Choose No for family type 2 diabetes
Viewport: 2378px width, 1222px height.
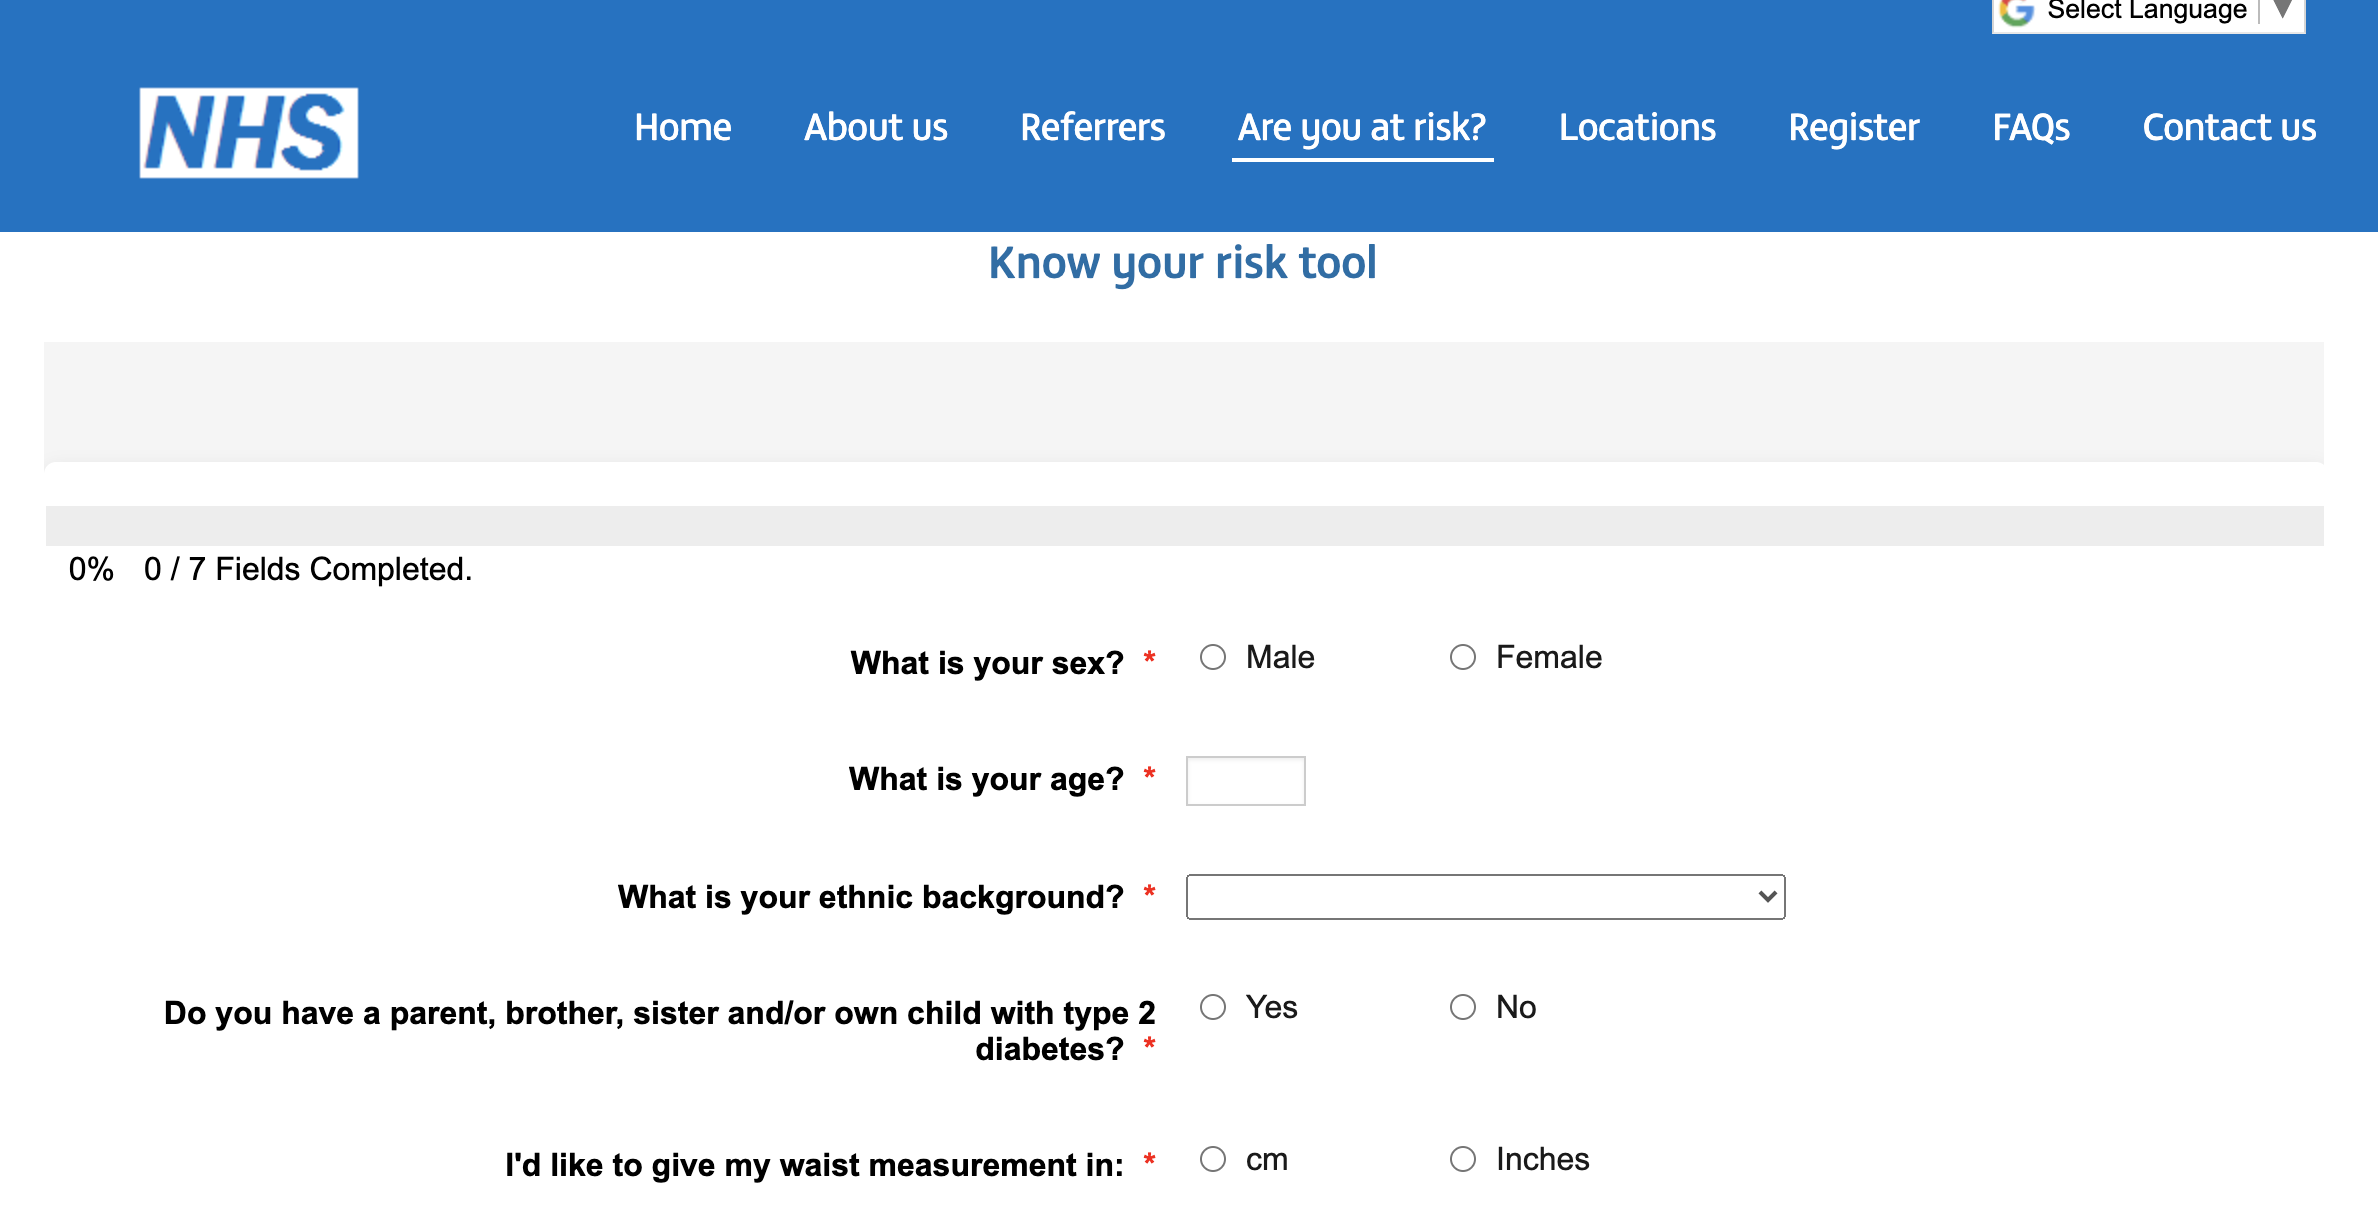pyautogui.click(x=1463, y=1008)
